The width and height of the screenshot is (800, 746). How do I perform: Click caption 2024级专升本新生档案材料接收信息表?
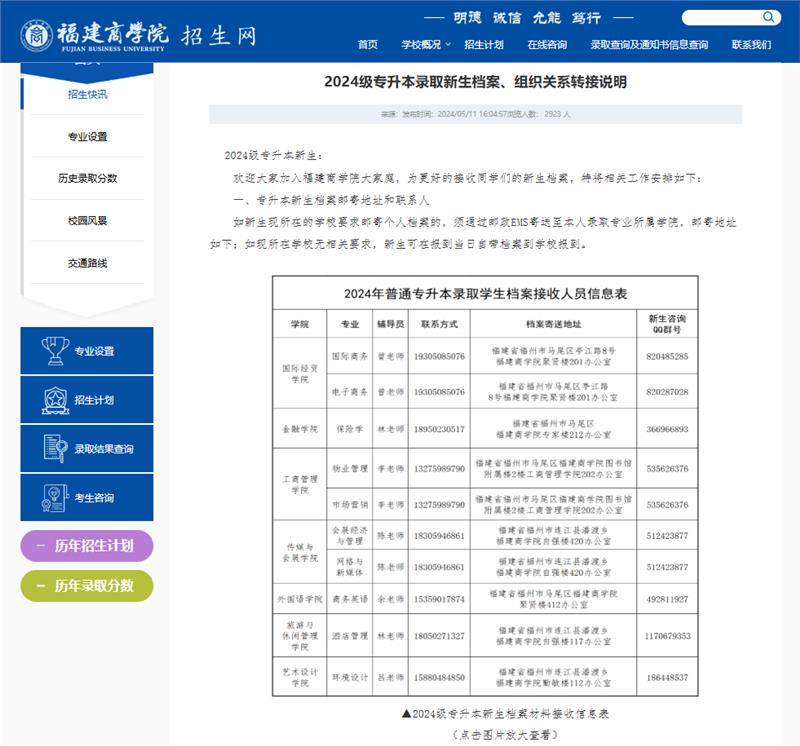[x=505, y=713]
